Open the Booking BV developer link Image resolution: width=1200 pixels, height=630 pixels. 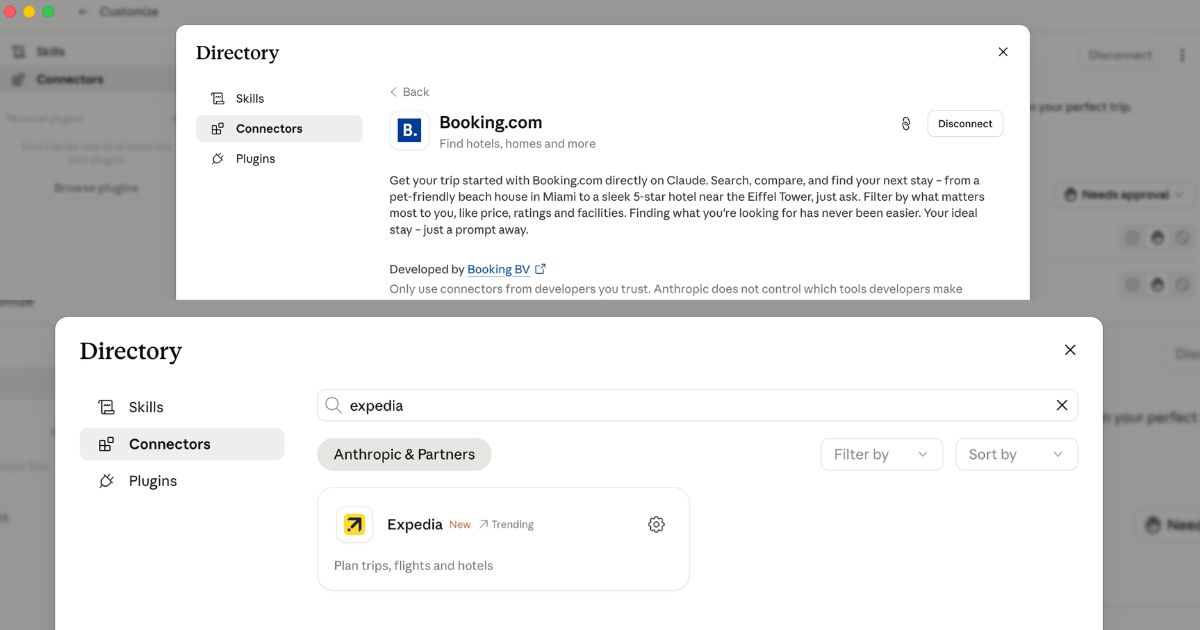(498, 269)
